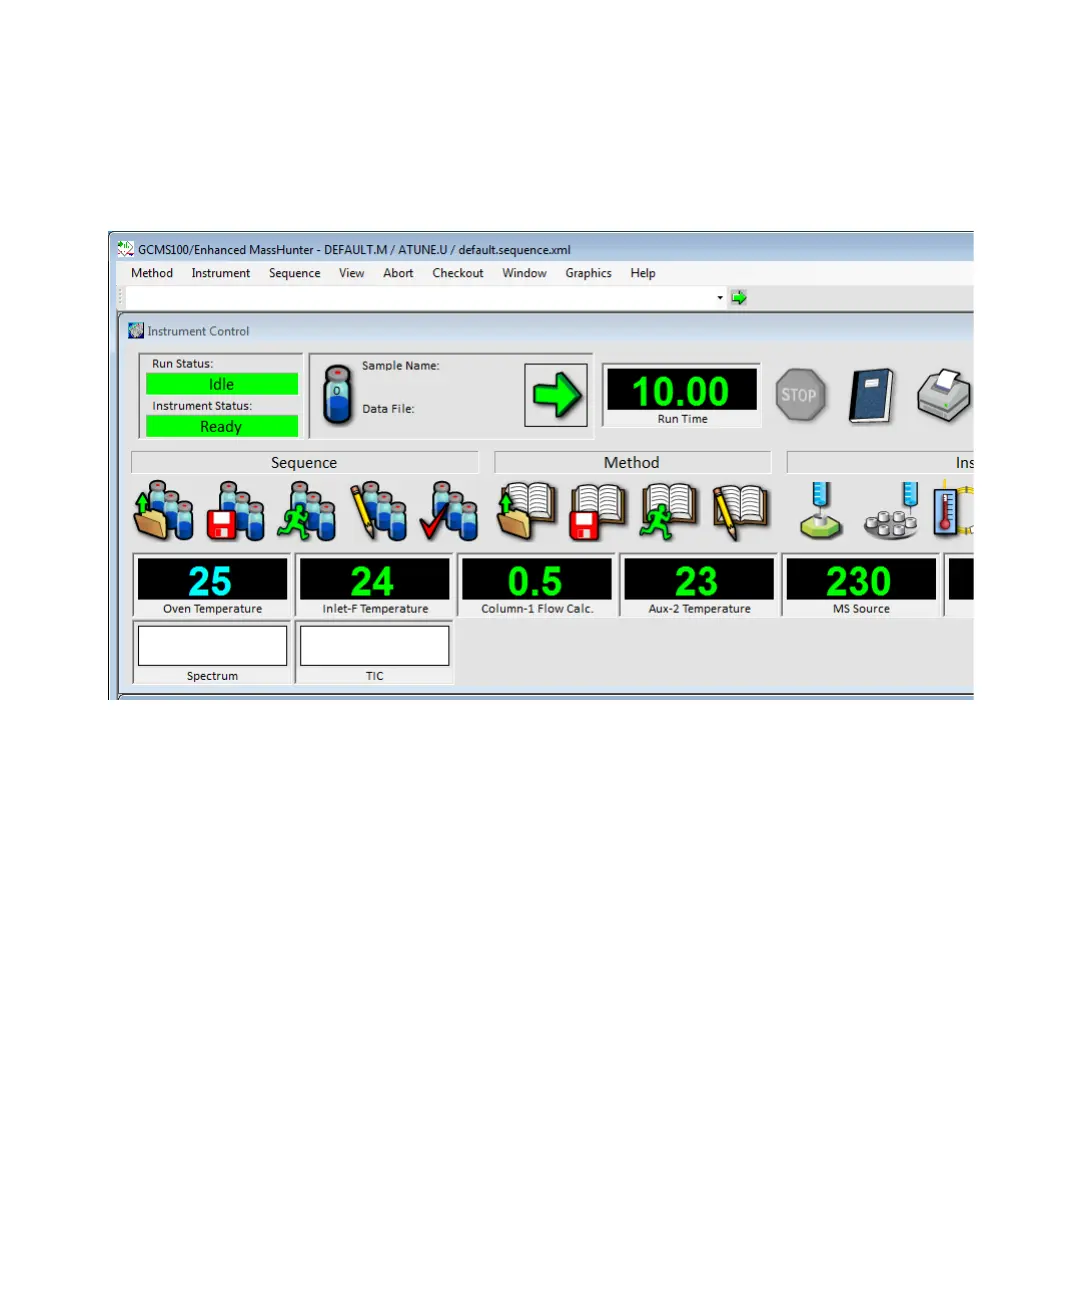This screenshot has height=1296, width=1080.
Task: Click the Run Sequence icon with runner
Action: click(x=306, y=511)
